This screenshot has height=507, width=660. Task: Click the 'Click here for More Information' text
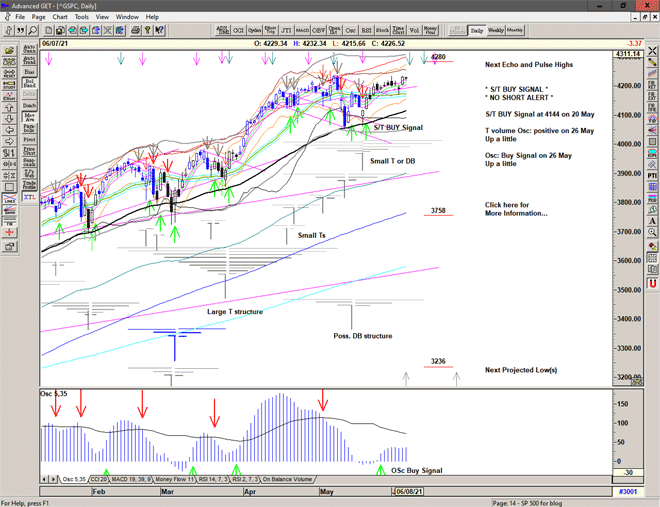pos(515,209)
